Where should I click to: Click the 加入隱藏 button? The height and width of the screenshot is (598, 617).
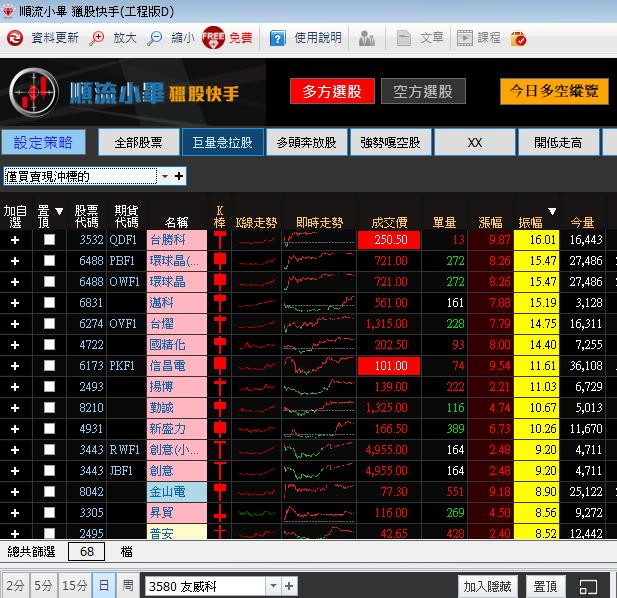[x=488, y=587]
